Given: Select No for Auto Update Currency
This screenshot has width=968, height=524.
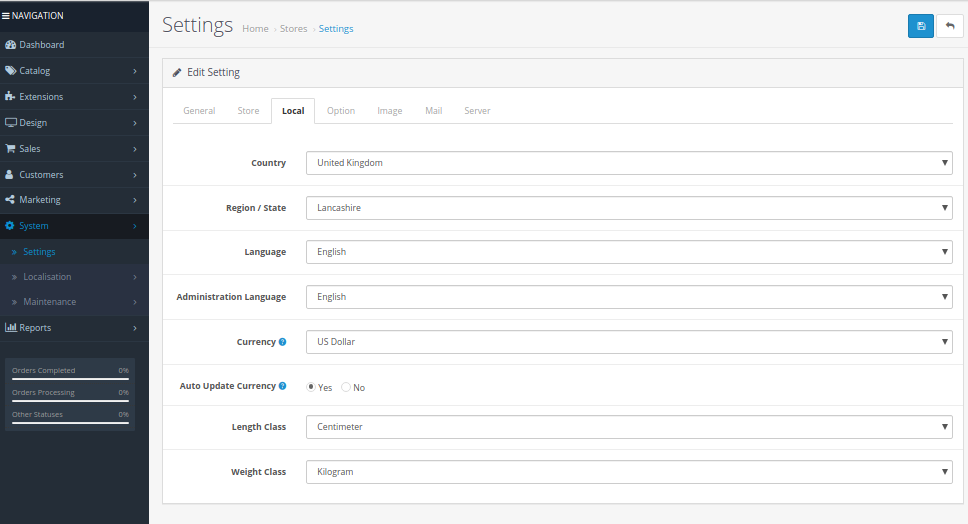Looking at the screenshot, I should point(346,387).
